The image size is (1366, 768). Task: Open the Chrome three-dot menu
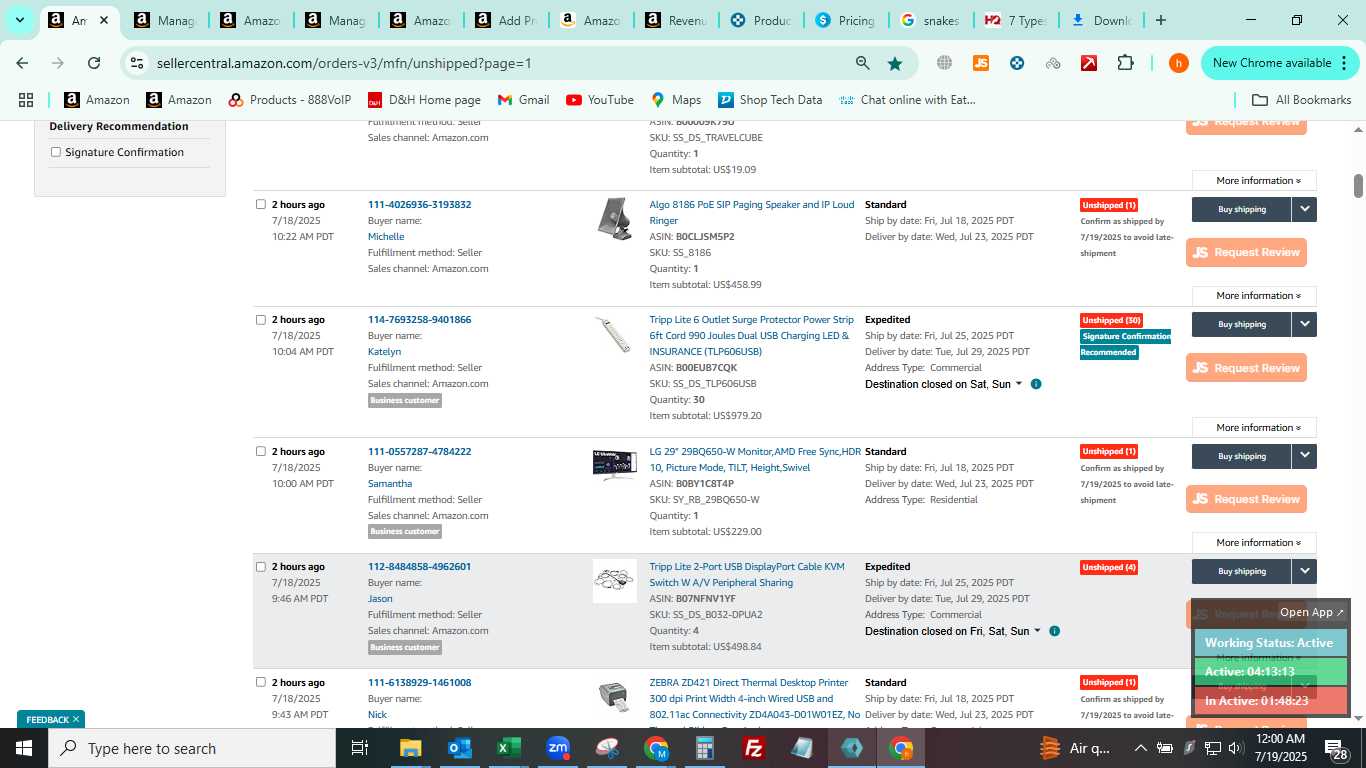pos(1345,63)
